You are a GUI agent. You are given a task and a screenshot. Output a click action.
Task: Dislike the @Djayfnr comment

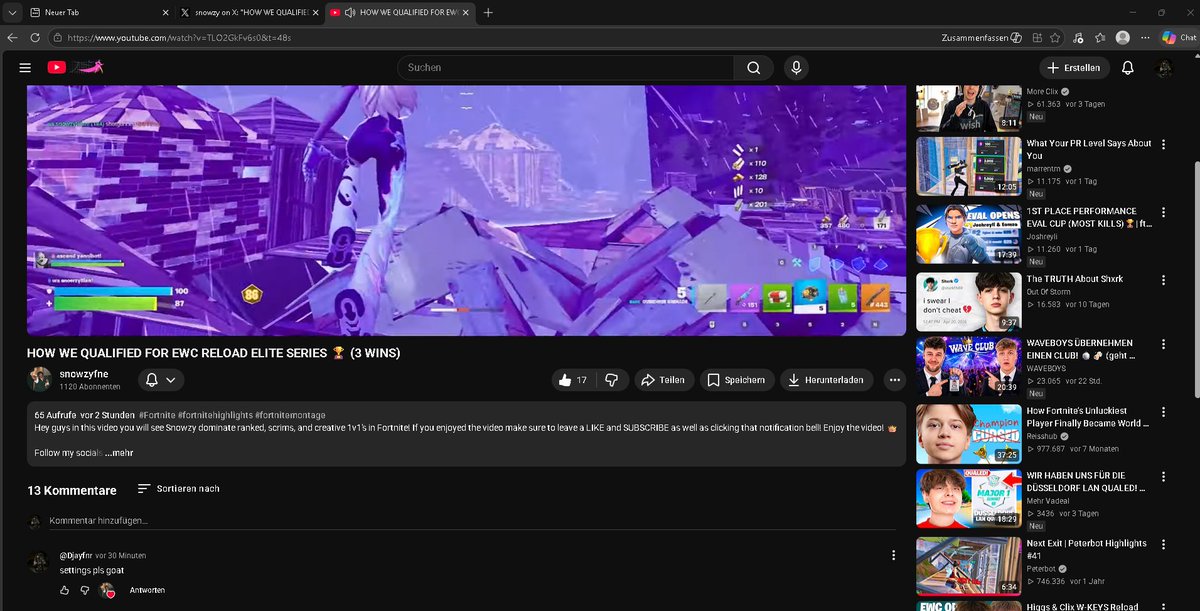tap(86, 590)
